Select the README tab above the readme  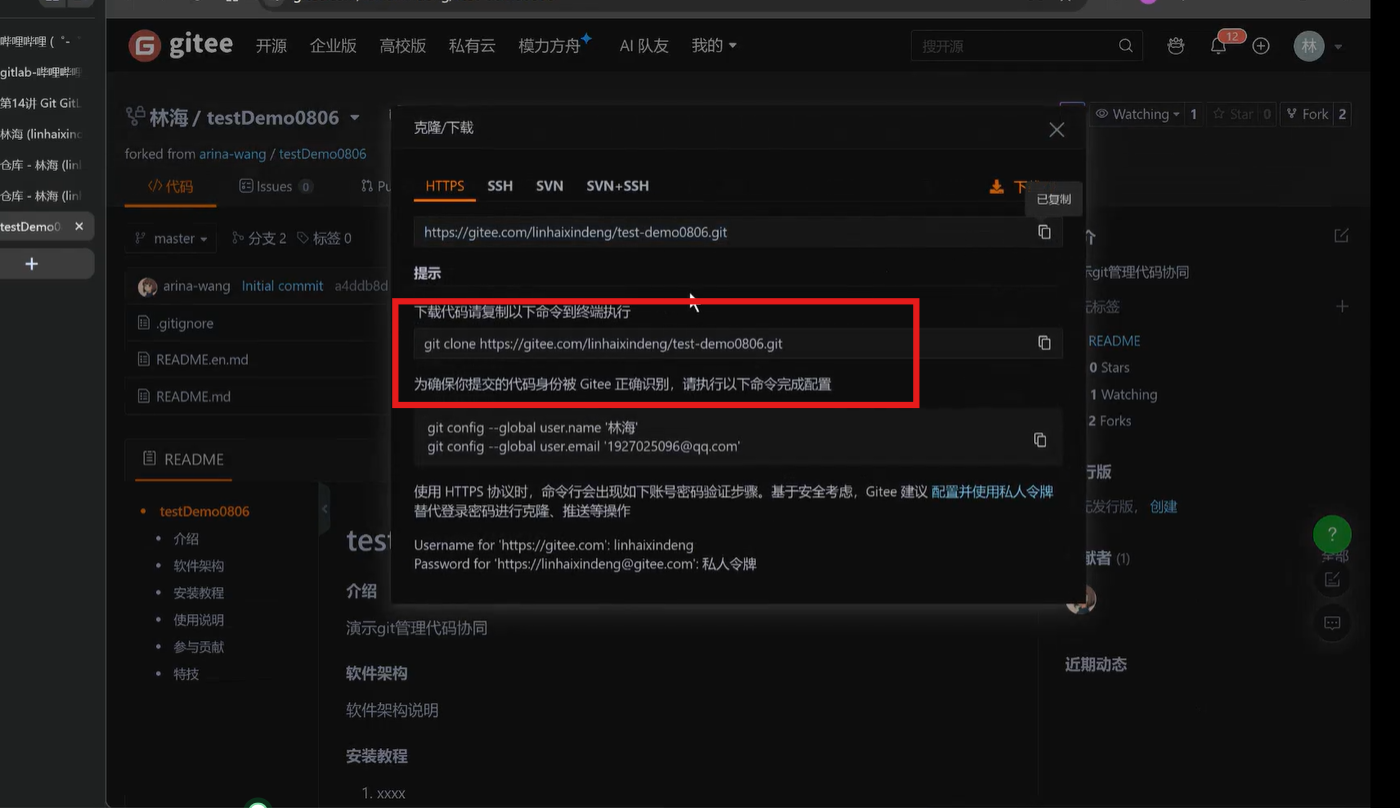tap(183, 459)
